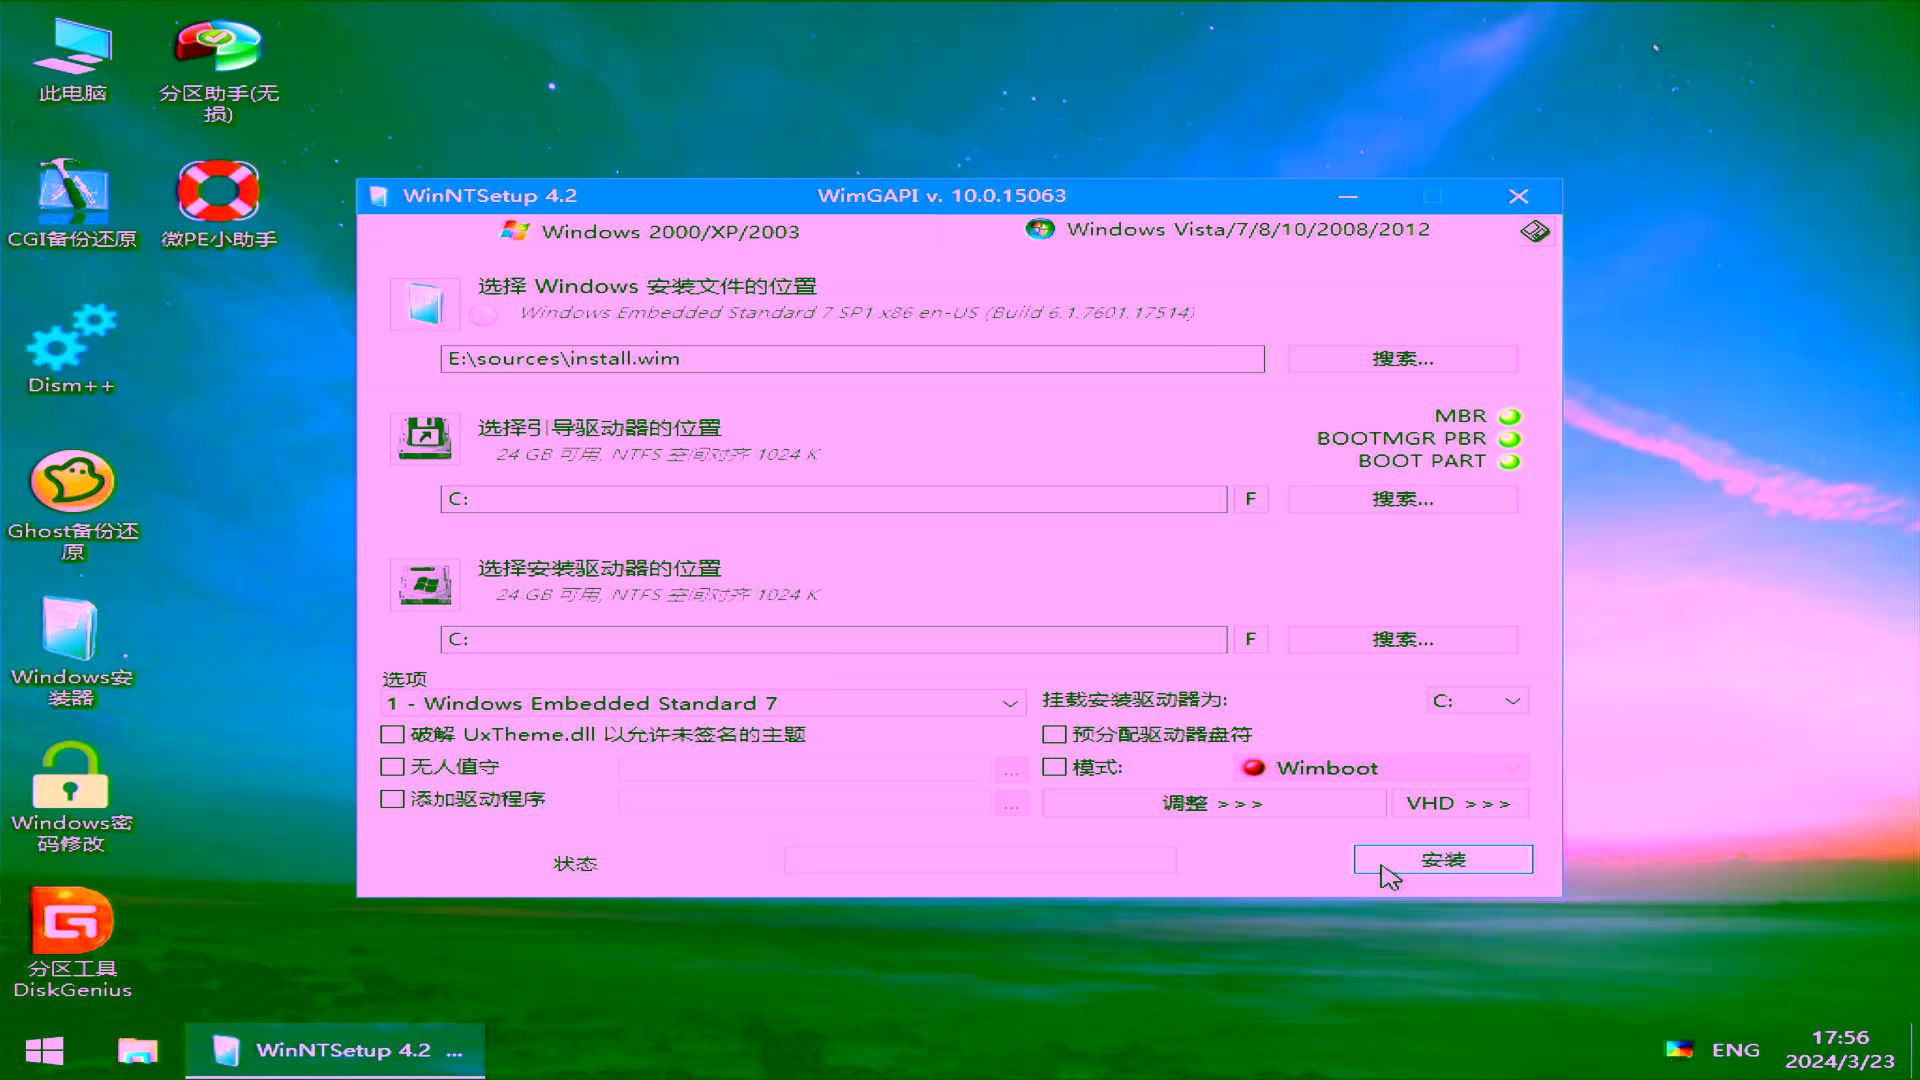
Task: Click 搜索 button for installation drive
Action: tap(1403, 639)
